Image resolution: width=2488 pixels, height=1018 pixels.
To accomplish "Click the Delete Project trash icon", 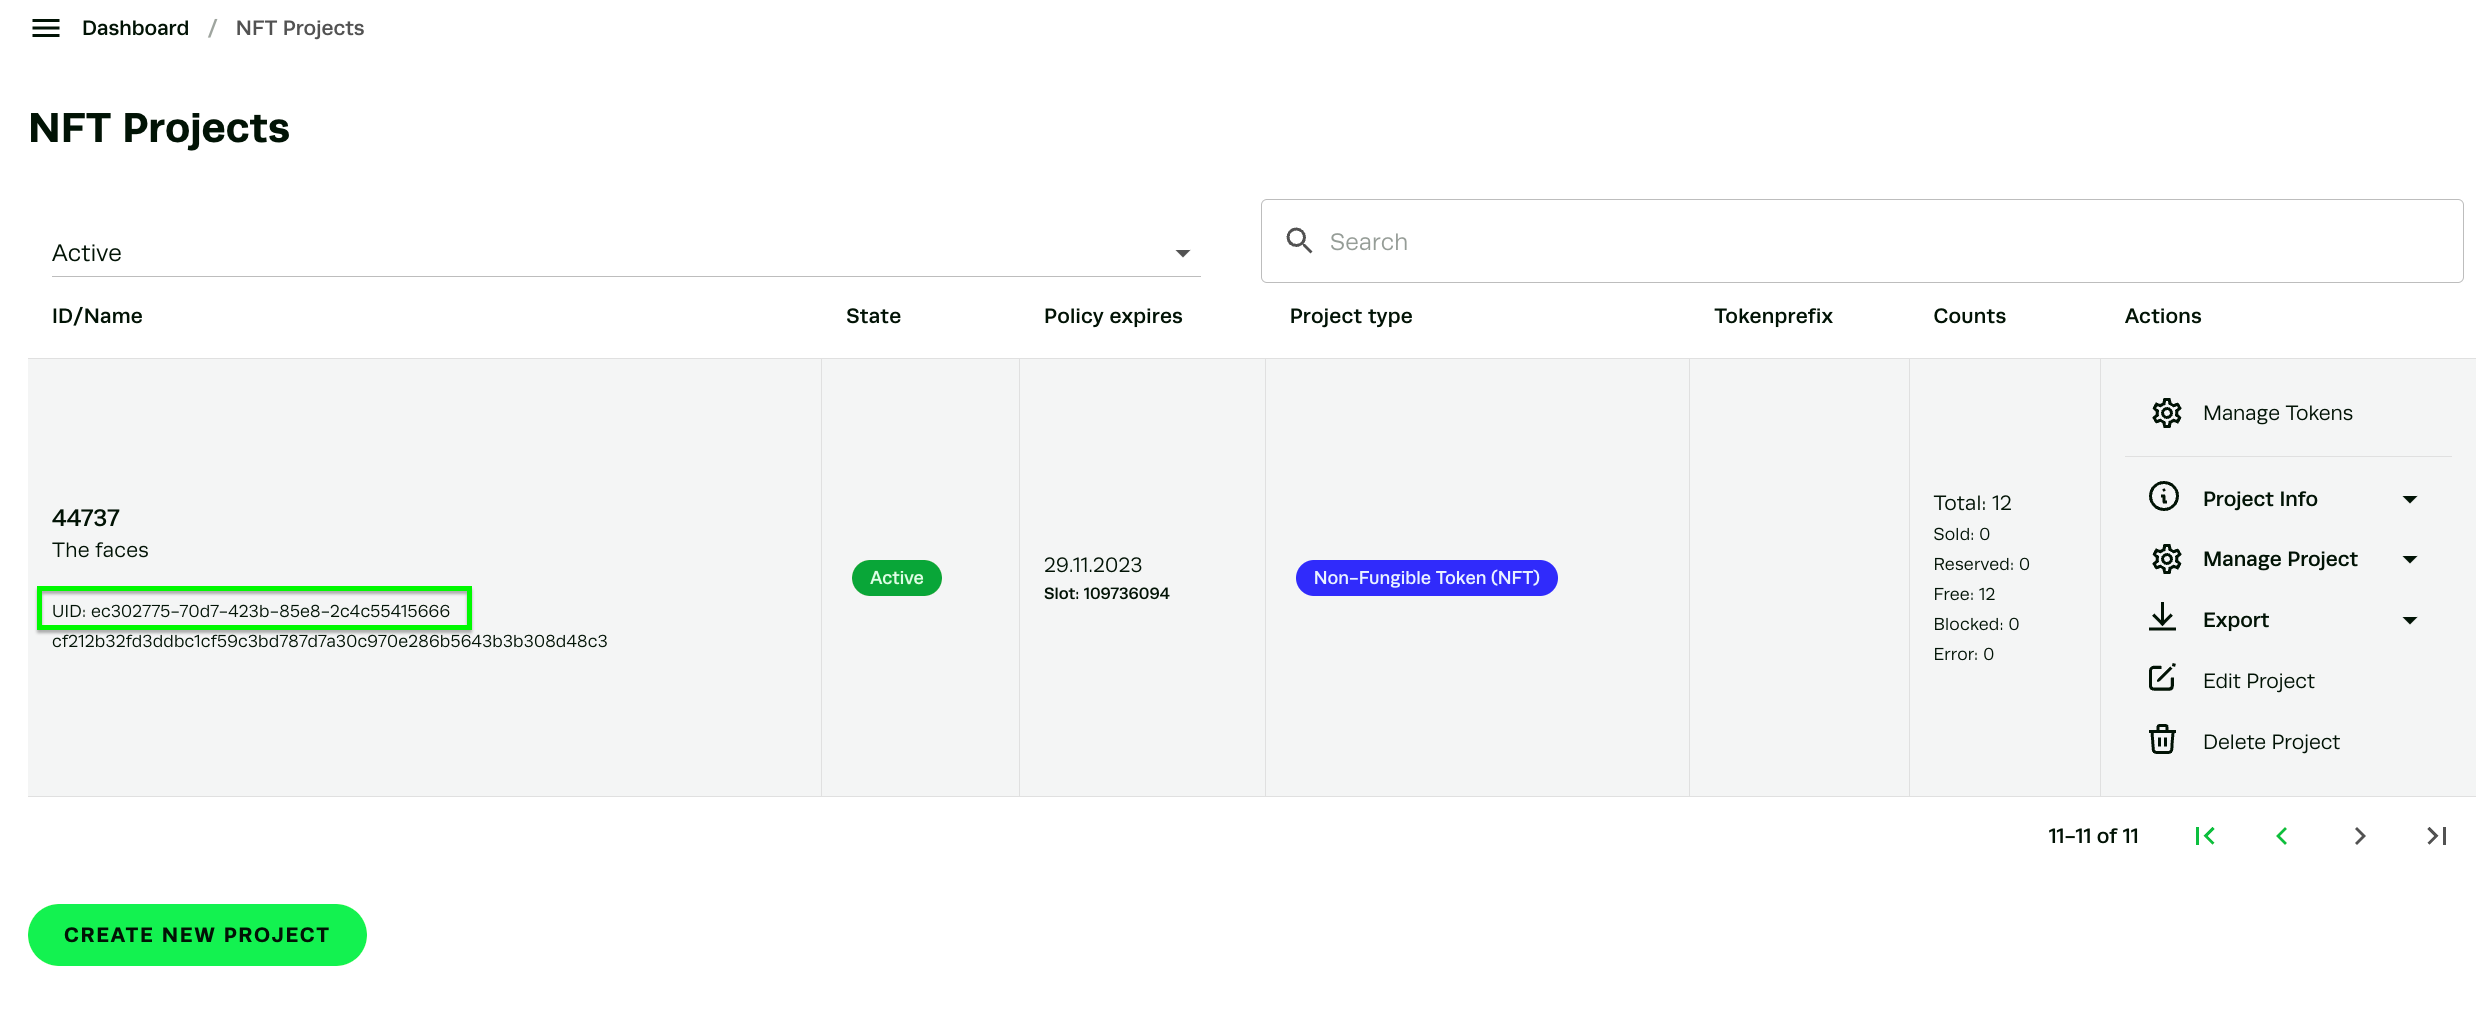I will [x=2162, y=740].
